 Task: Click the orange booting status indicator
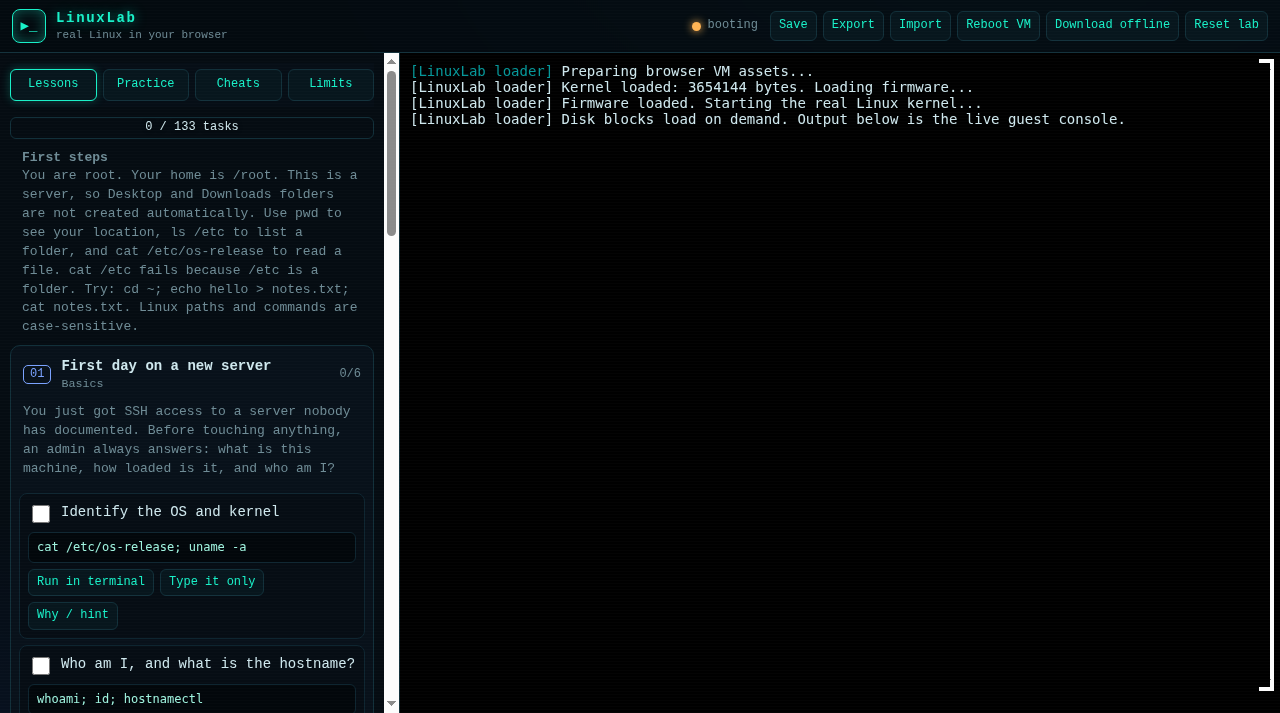[x=696, y=26]
